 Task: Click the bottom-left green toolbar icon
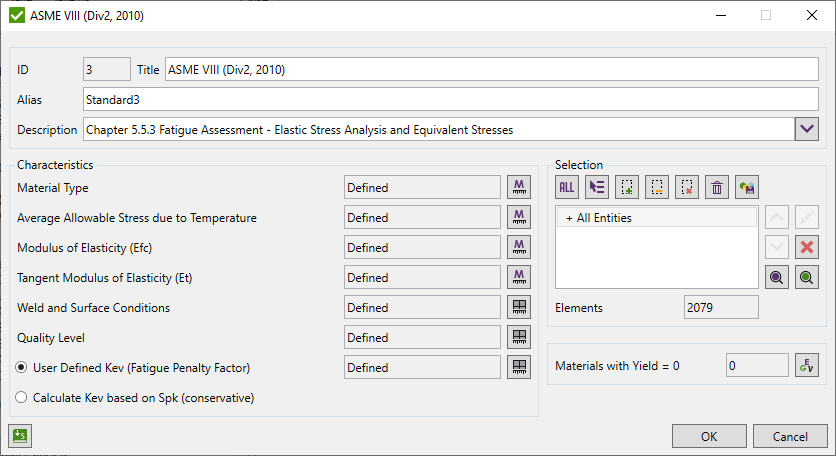tap(20, 436)
